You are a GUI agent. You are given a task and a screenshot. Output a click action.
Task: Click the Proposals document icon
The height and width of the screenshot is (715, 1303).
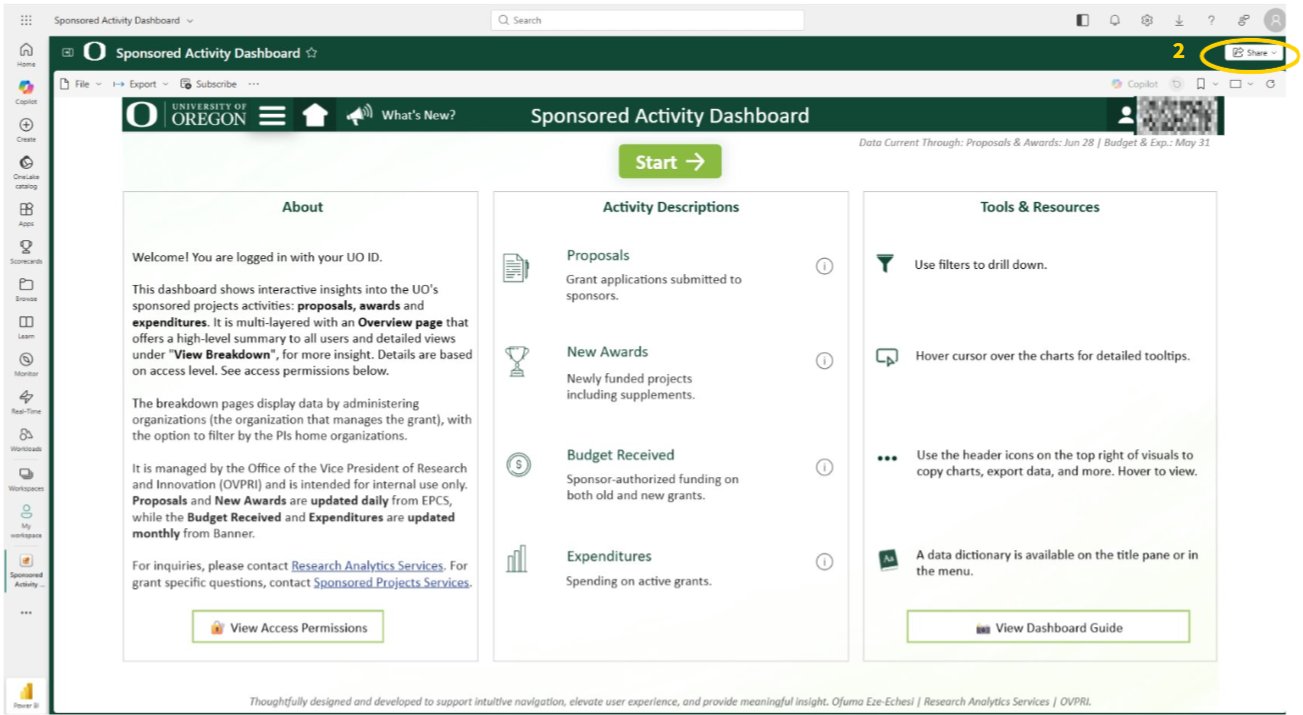pos(516,267)
